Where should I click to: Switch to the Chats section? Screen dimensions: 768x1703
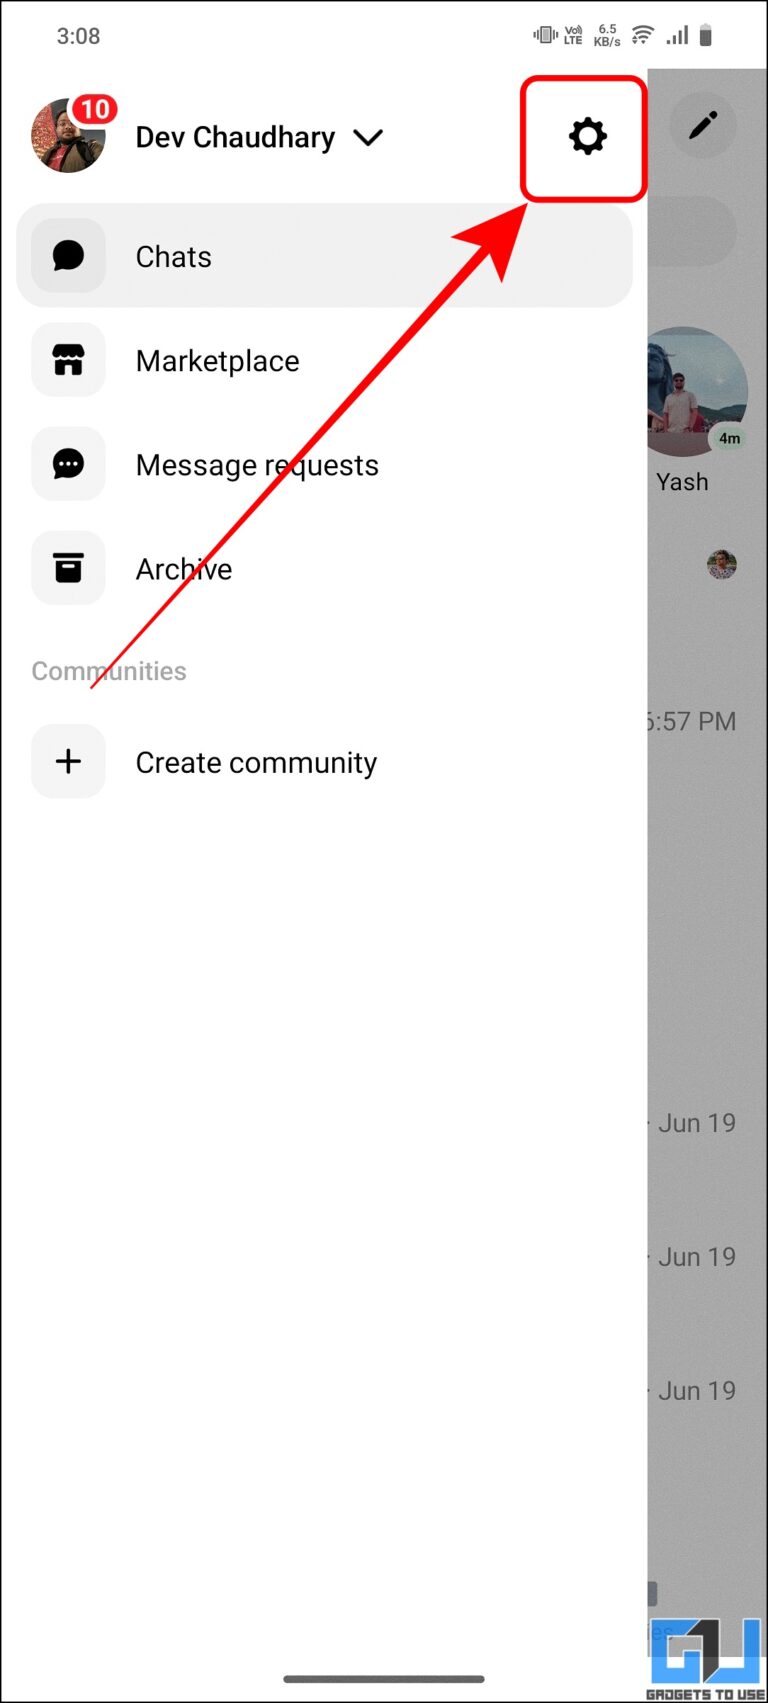pyautogui.click(x=174, y=256)
